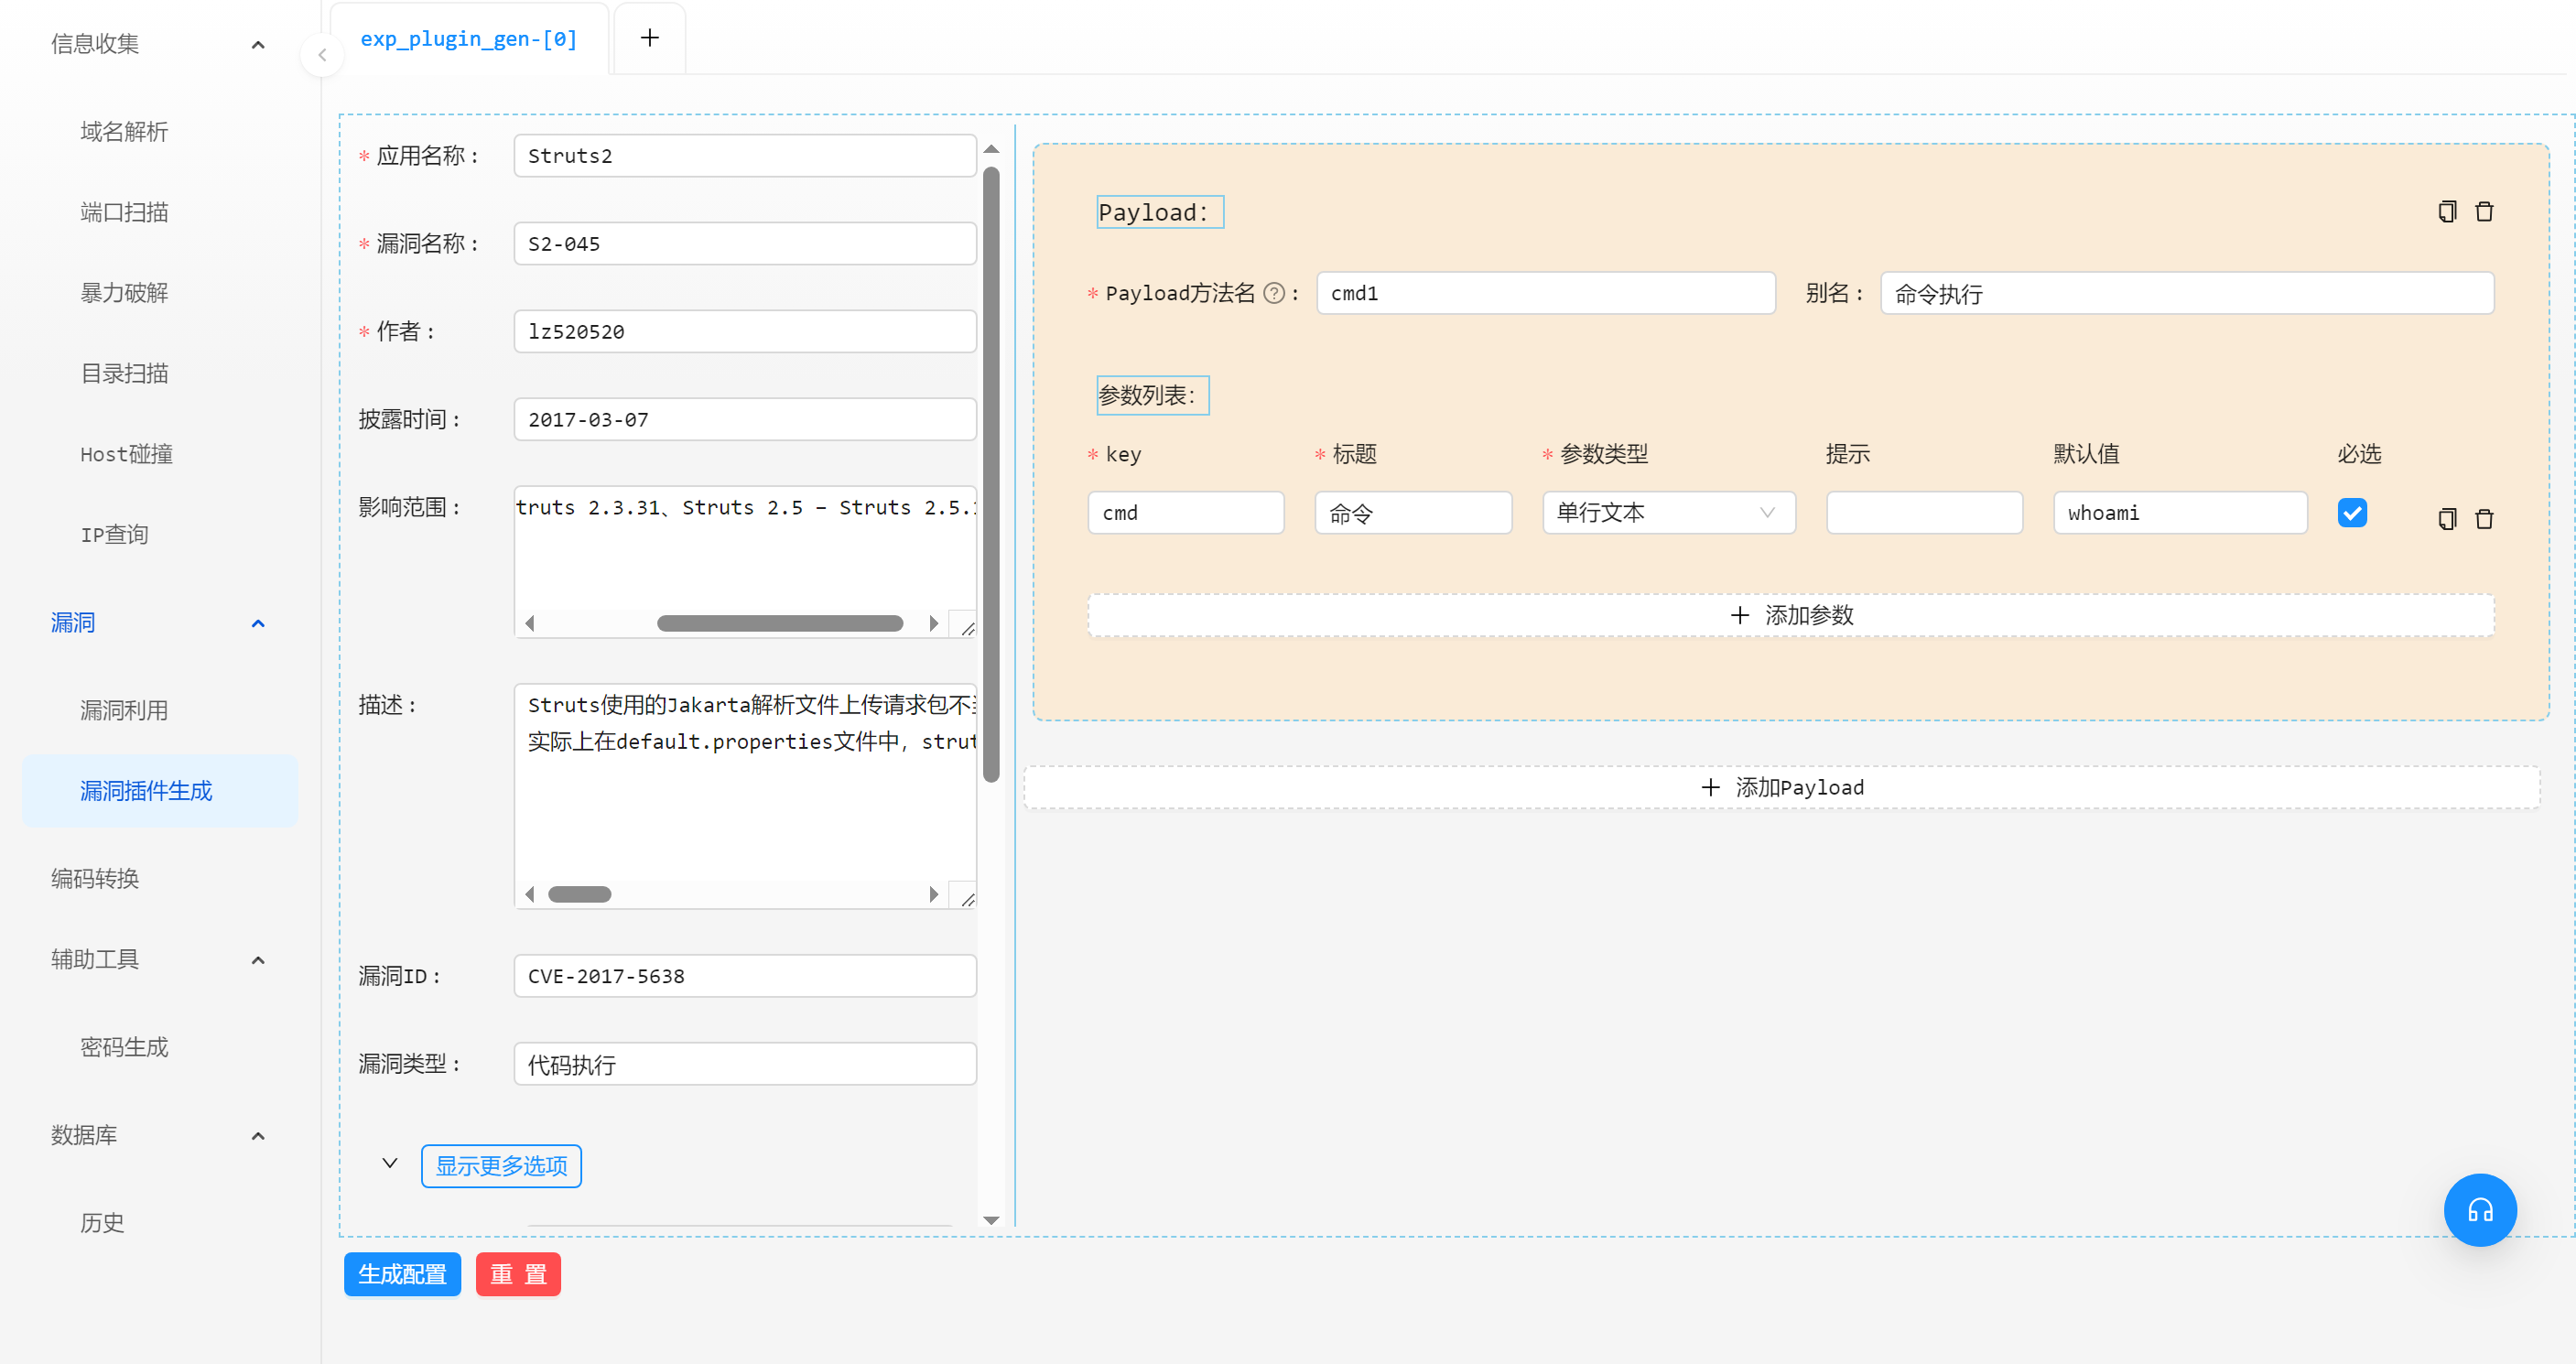Viewport: 2576px width, 1364px height.
Task: Copy the Payload block
Action: tap(2446, 211)
